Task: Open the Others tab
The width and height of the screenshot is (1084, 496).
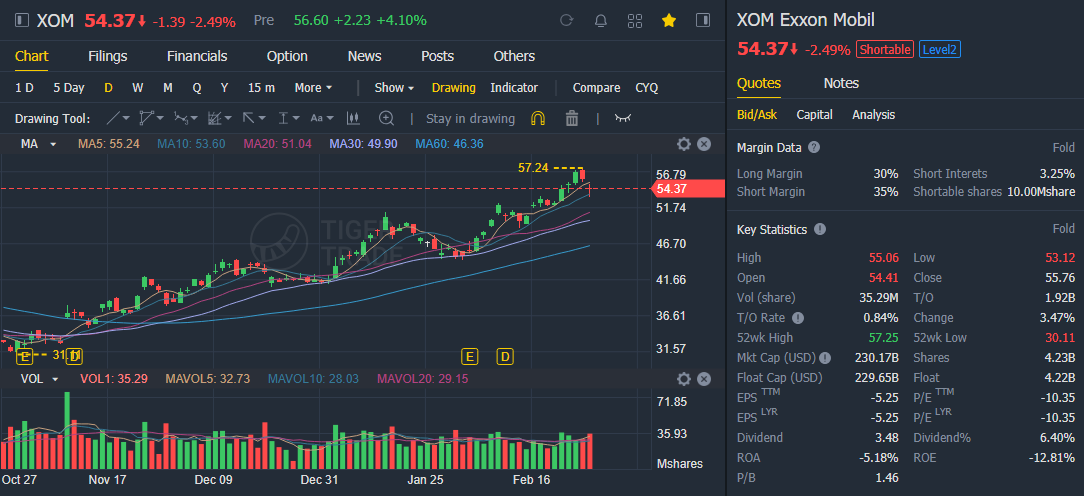Action: click(514, 56)
